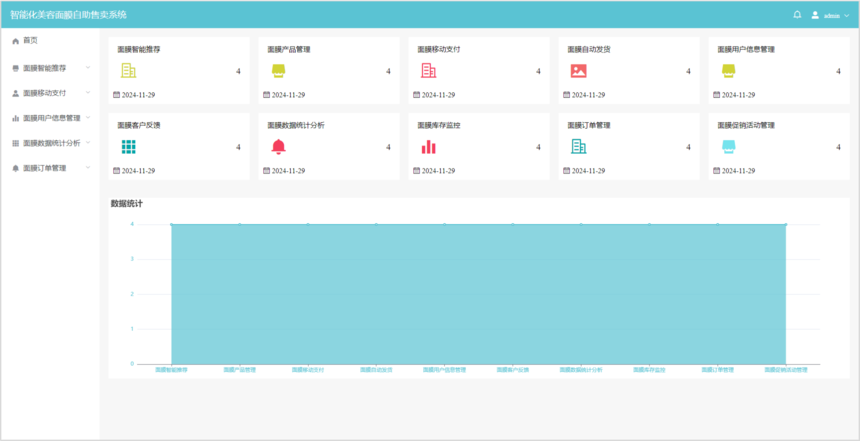Expand the 面膜移动支付 sidebar chevron
Viewport: 860px width, 441px height.
[x=88, y=93]
